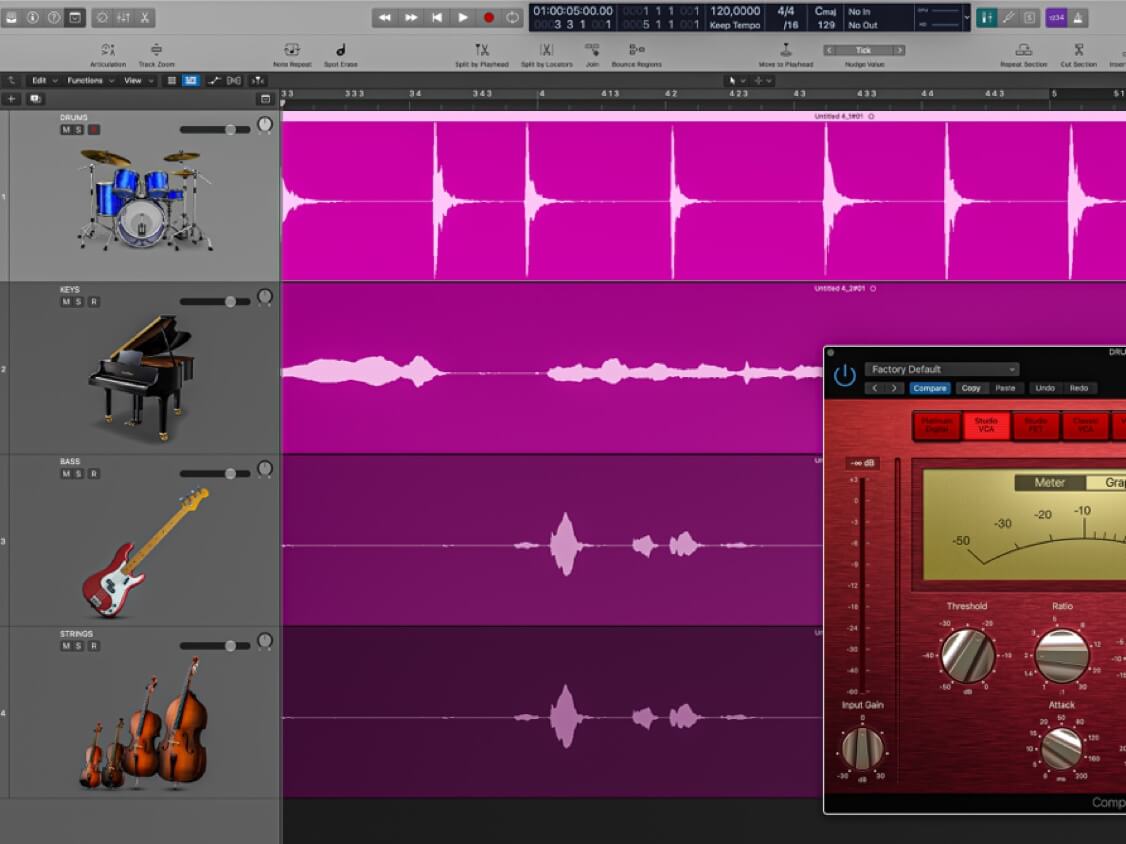The height and width of the screenshot is (844, 1126).
Task: Record-enable the STRINGS track
Action: pos(93,646)
